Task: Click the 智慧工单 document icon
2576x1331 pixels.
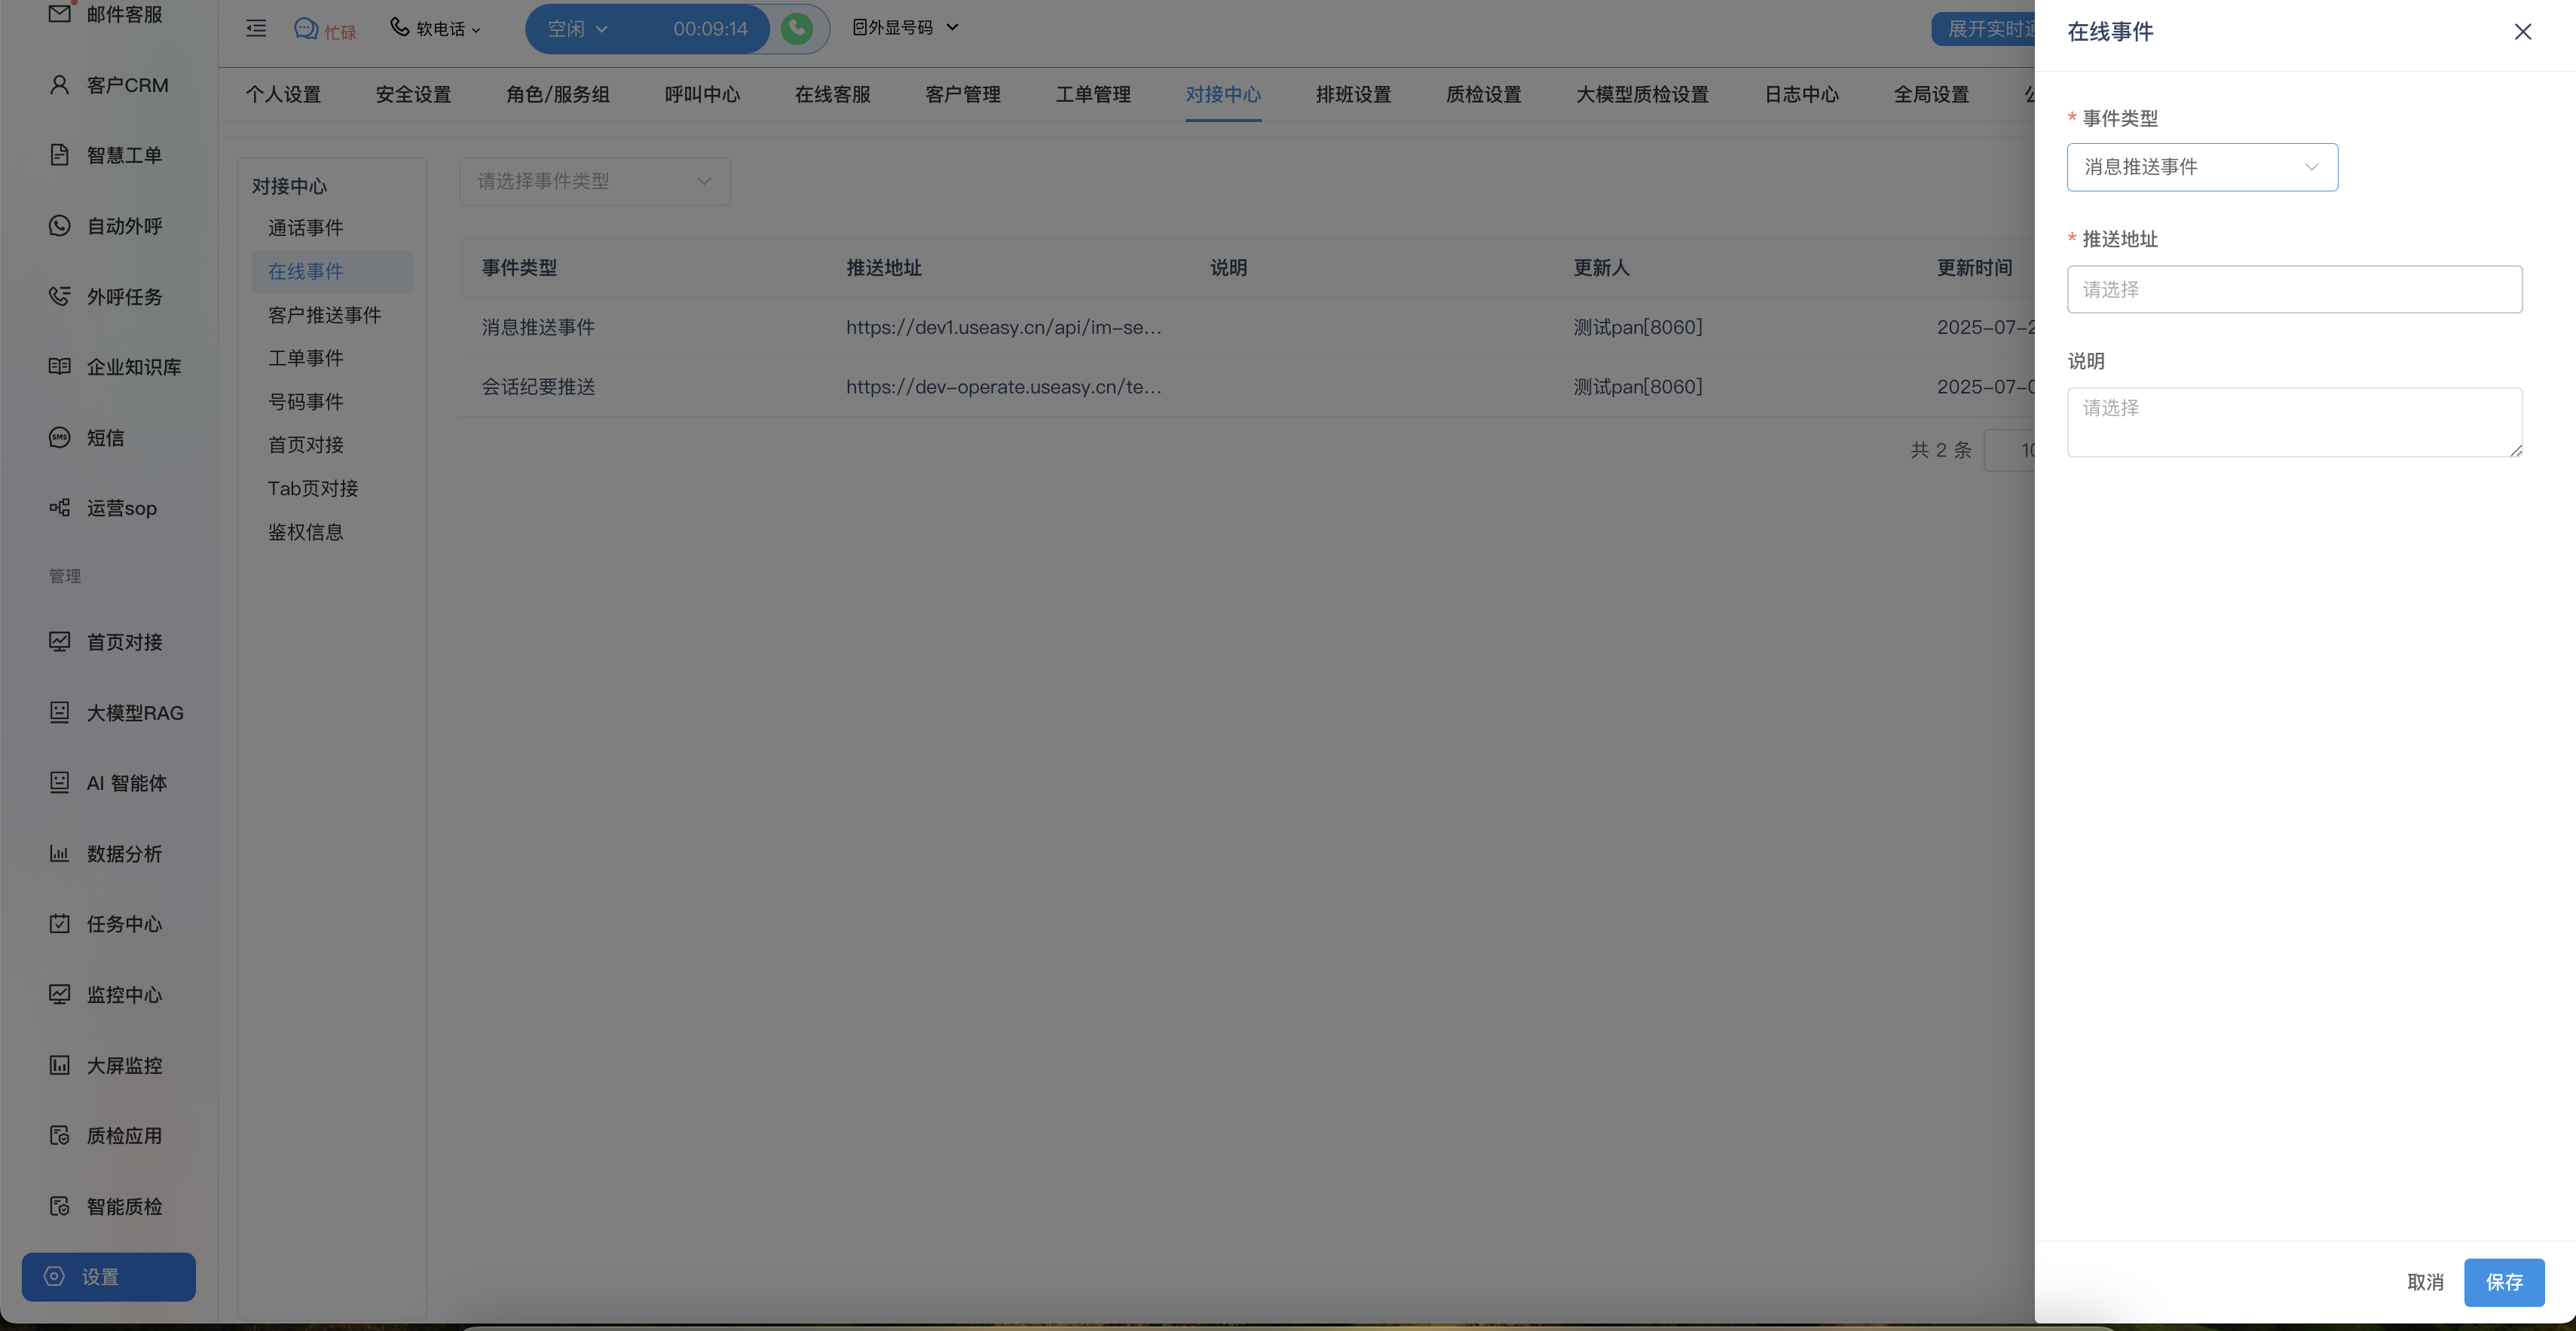Action: (60, 155)
